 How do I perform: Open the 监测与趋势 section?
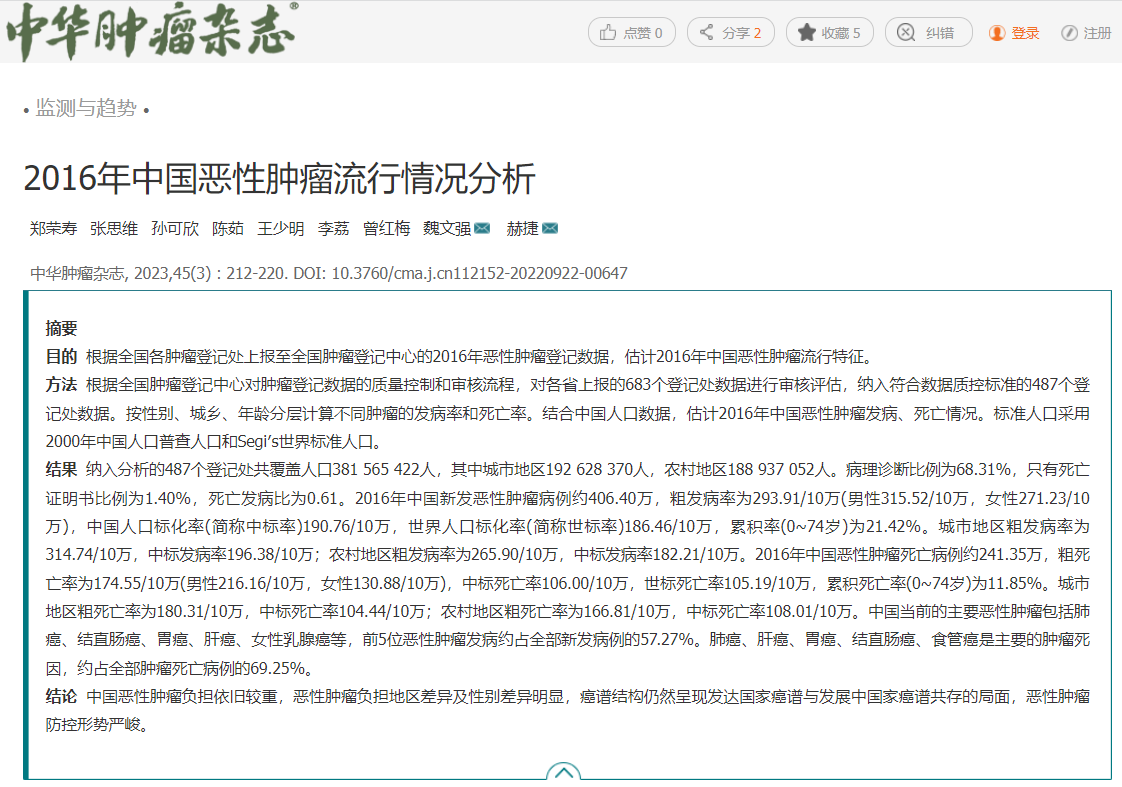coord(86,109)
